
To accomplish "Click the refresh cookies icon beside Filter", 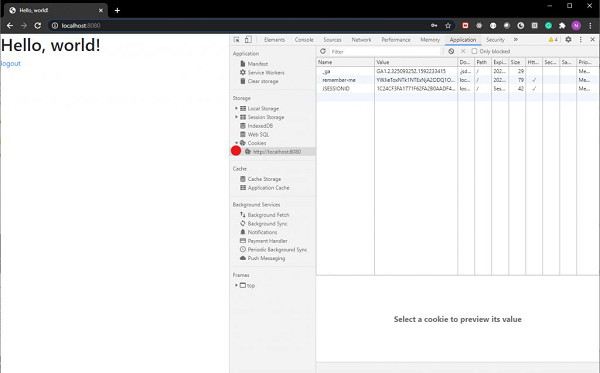I will [x=323, y=51].
